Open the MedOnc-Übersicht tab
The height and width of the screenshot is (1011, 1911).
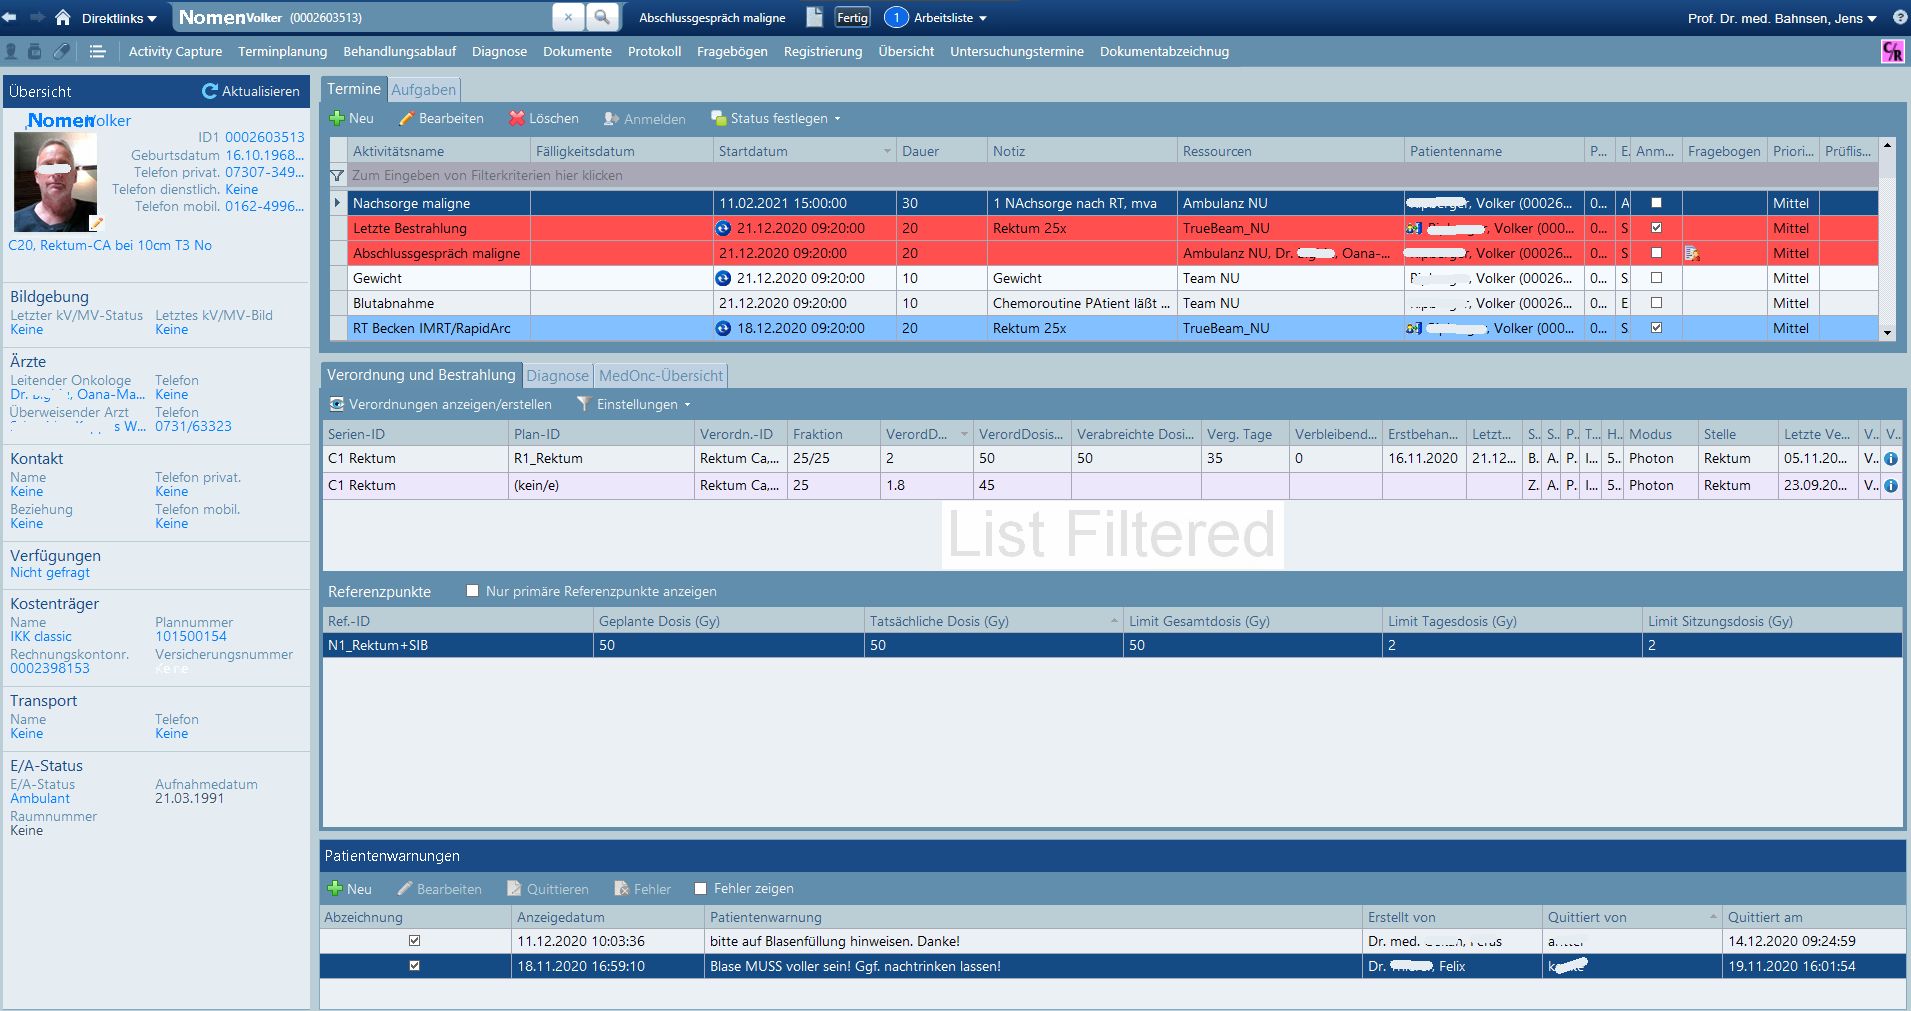click(x=660, y=376)
